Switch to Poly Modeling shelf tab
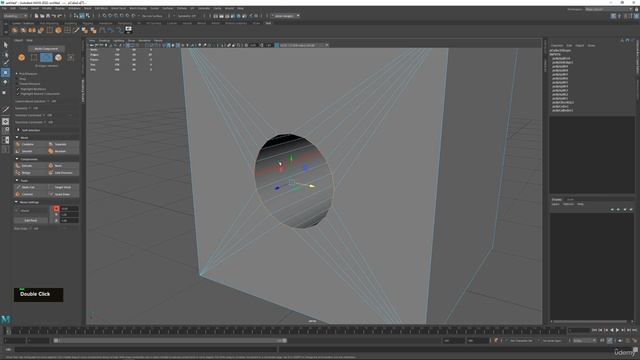 [49, 23]
